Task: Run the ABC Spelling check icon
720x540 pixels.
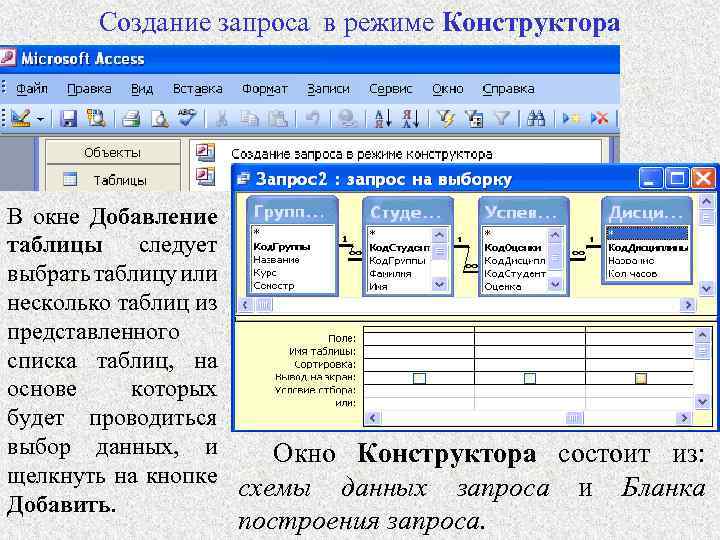Action: pos(187,118)
